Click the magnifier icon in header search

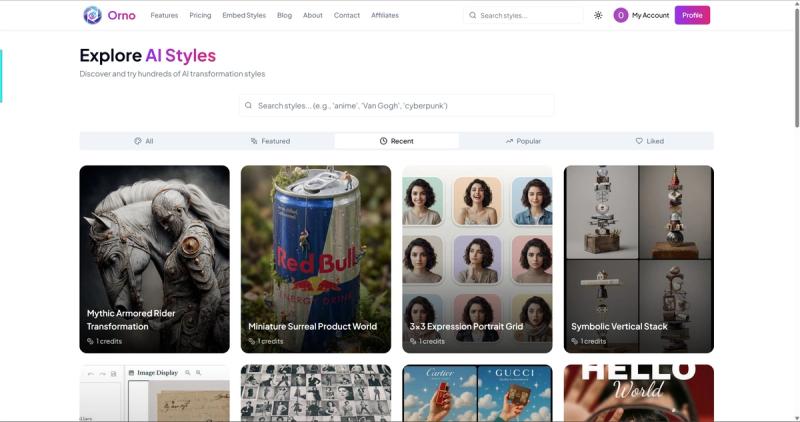tap(472, 15)
